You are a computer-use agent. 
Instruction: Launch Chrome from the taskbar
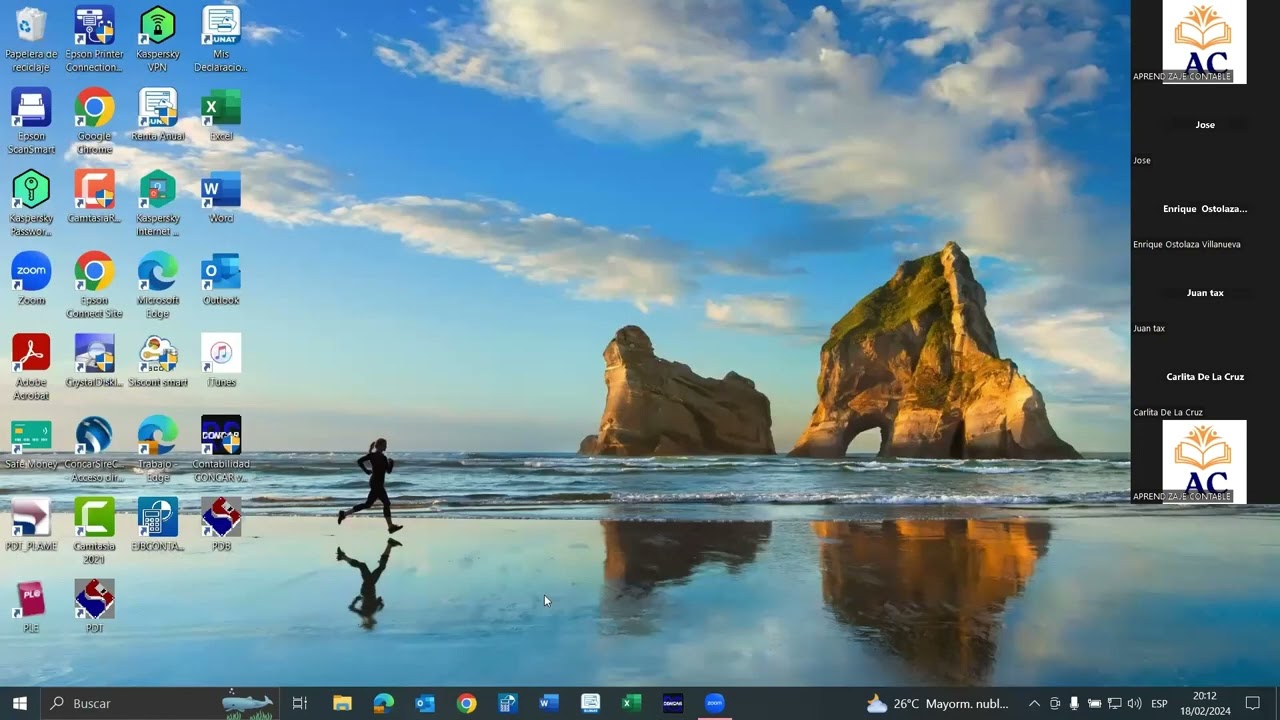coord(466,703)
